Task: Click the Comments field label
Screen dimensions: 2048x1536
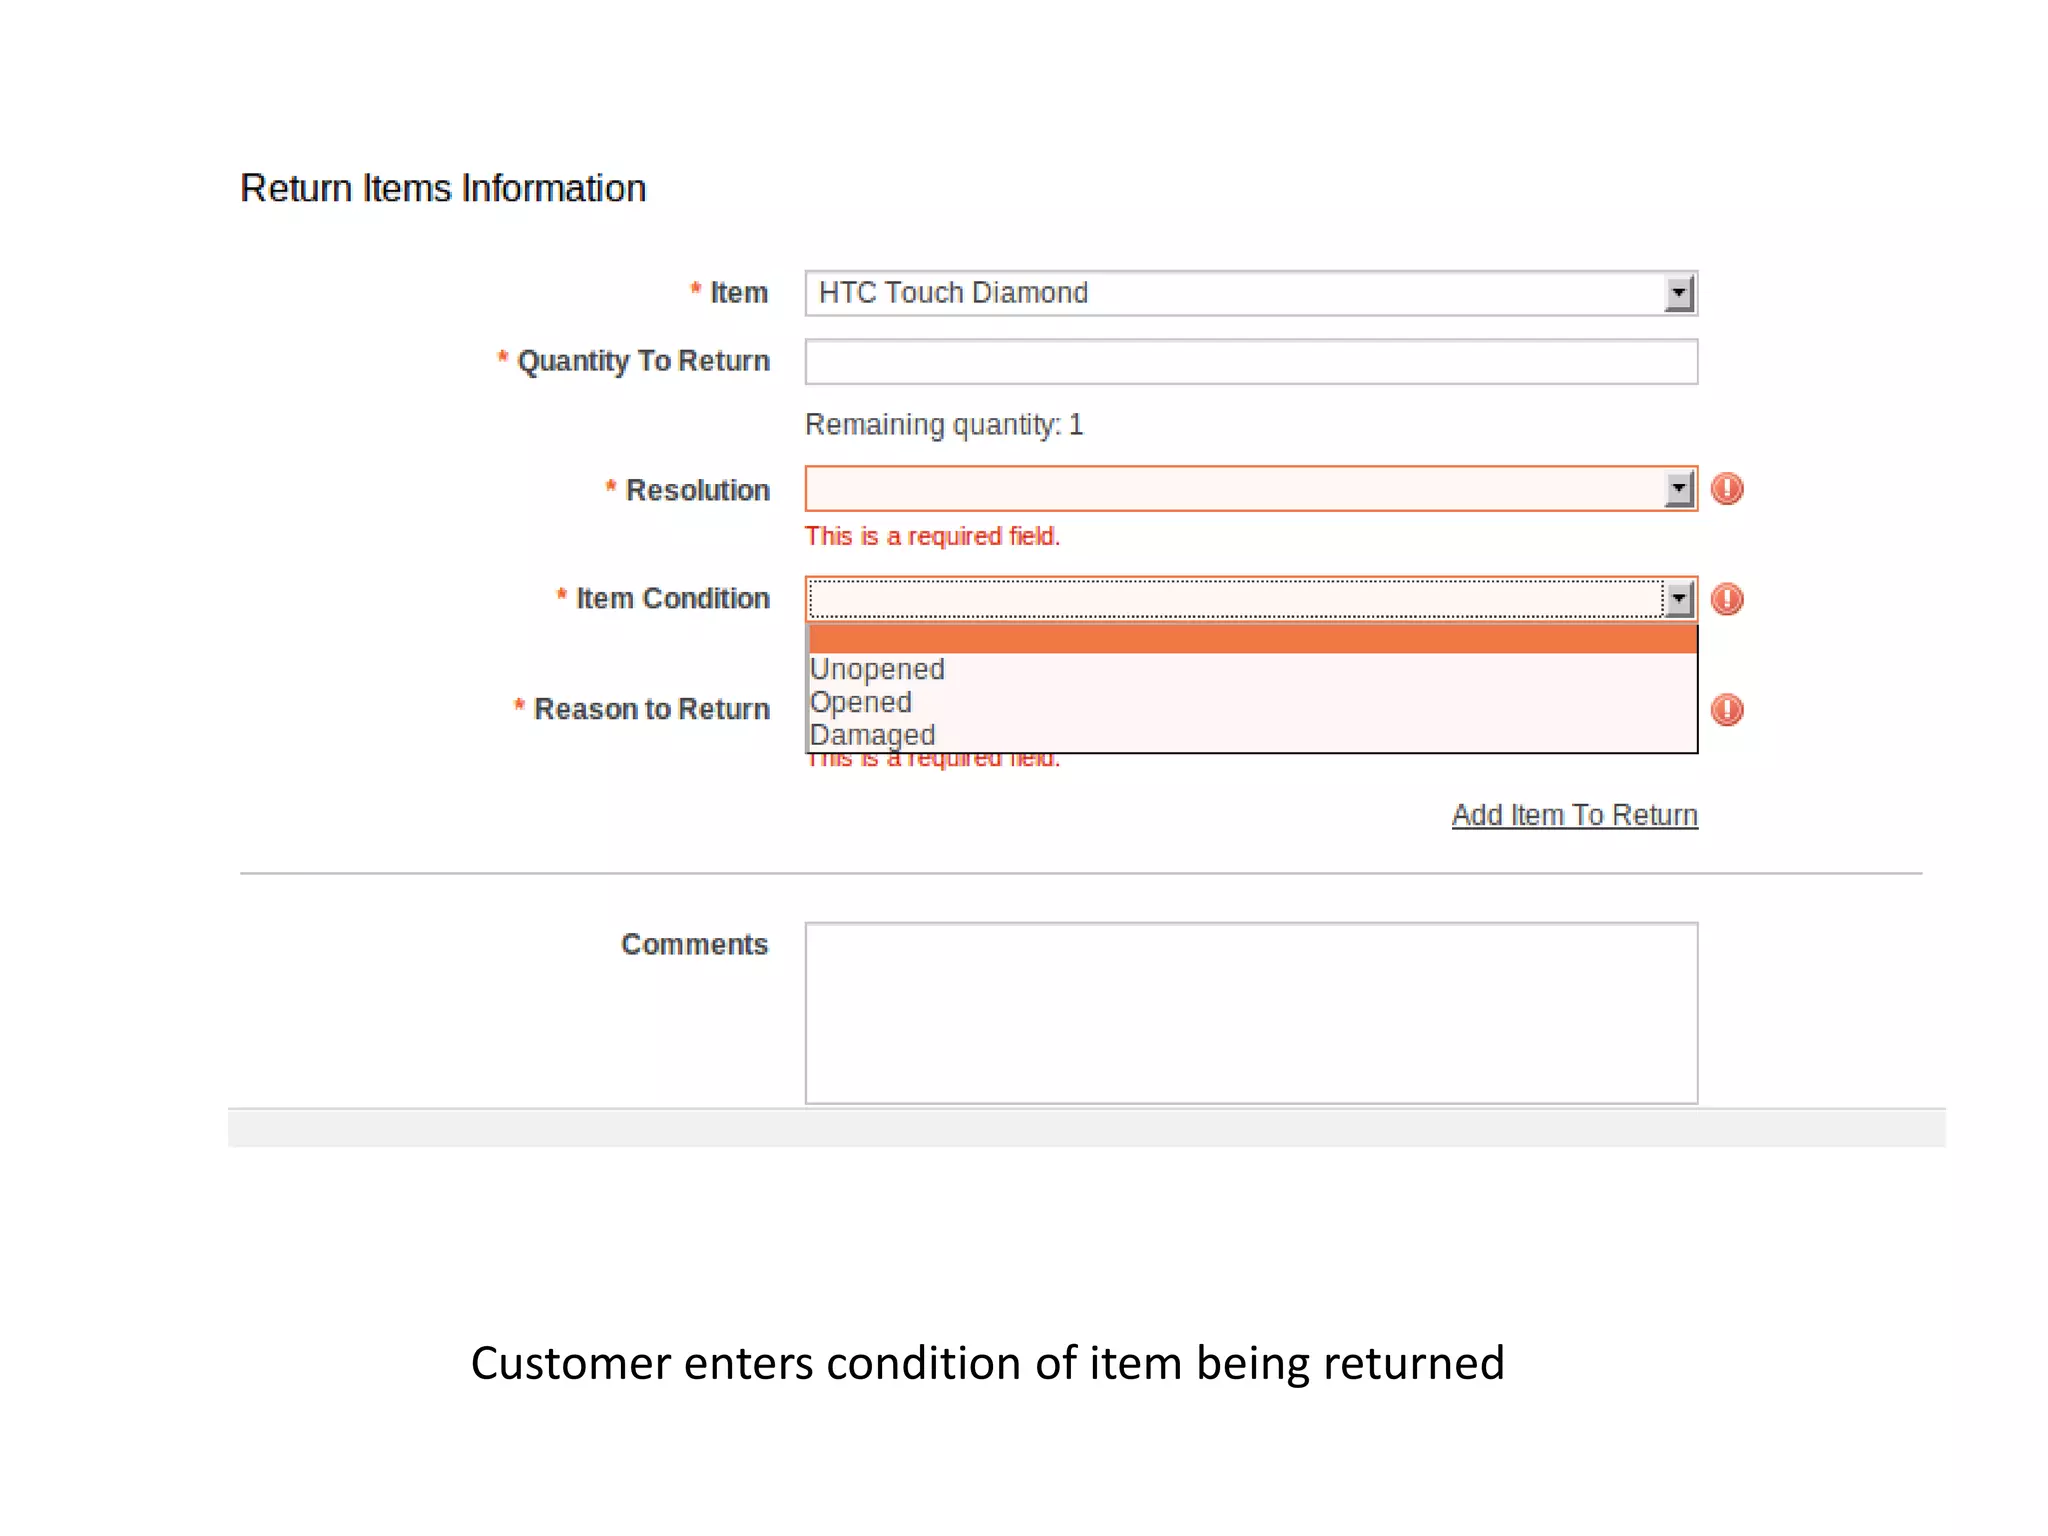Action: (694, 944)
